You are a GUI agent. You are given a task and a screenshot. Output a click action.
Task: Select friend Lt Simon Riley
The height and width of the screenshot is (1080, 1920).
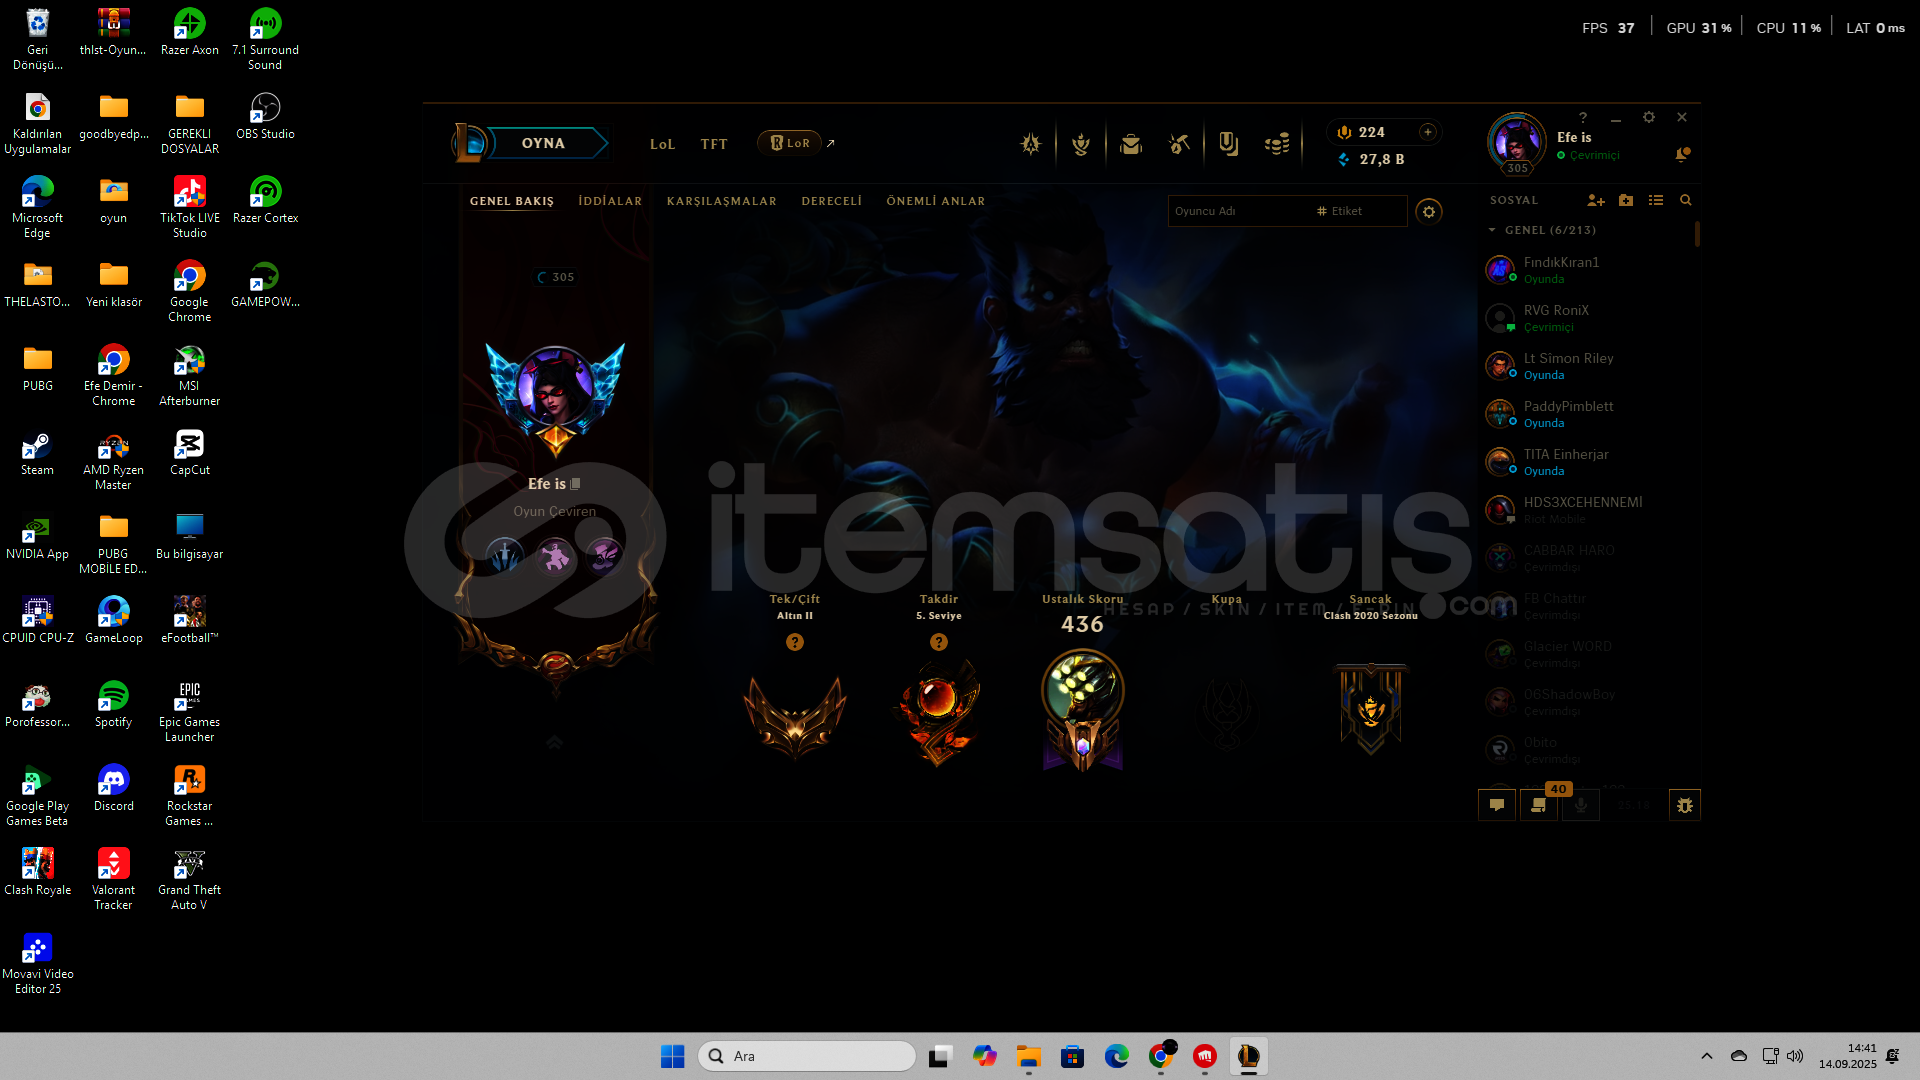[1588, 366]
